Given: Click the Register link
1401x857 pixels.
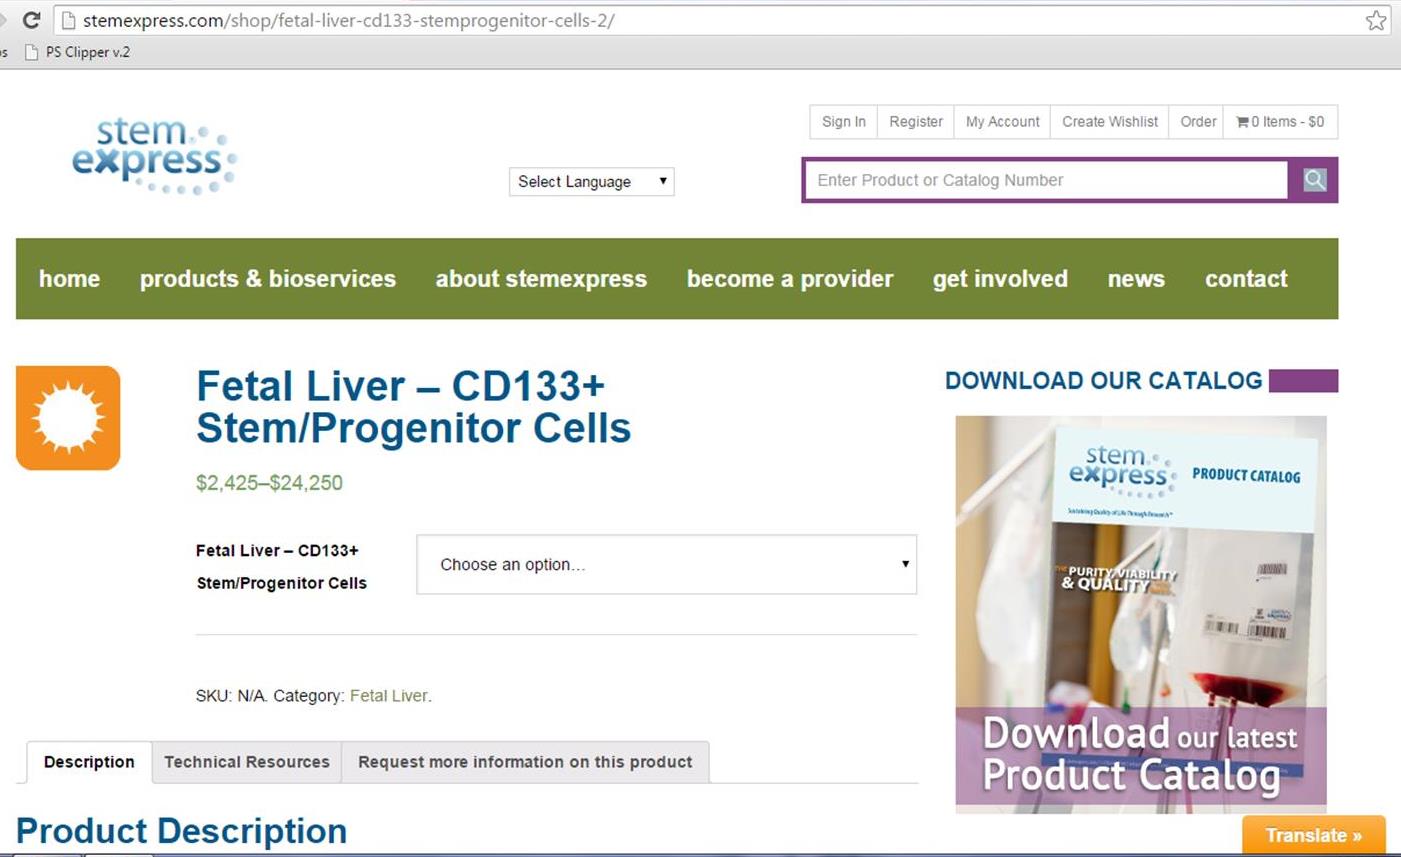Looking at the screenshot, I should pos(916,122).
